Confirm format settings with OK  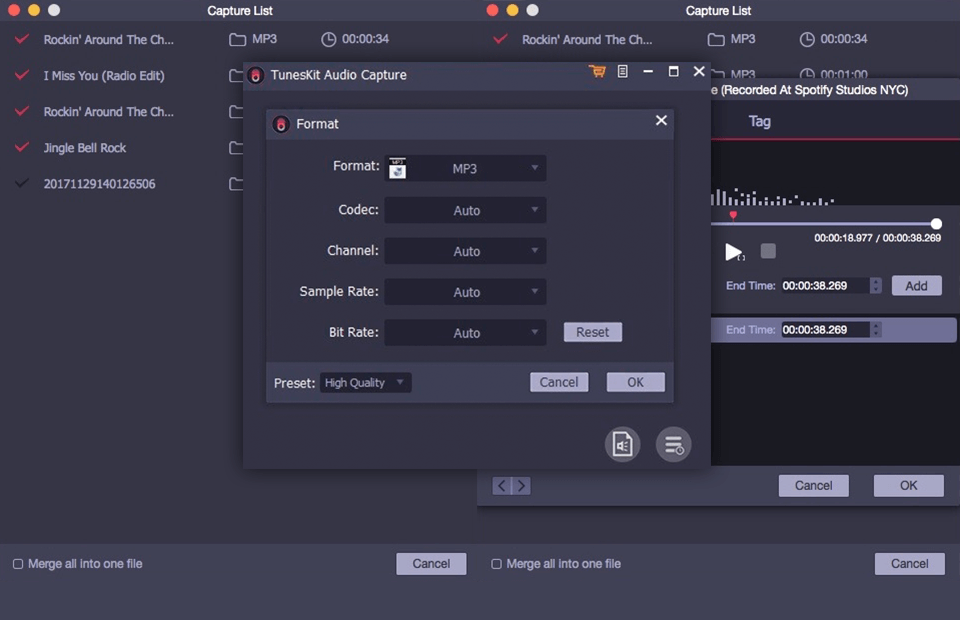click(x=635, y=382)
